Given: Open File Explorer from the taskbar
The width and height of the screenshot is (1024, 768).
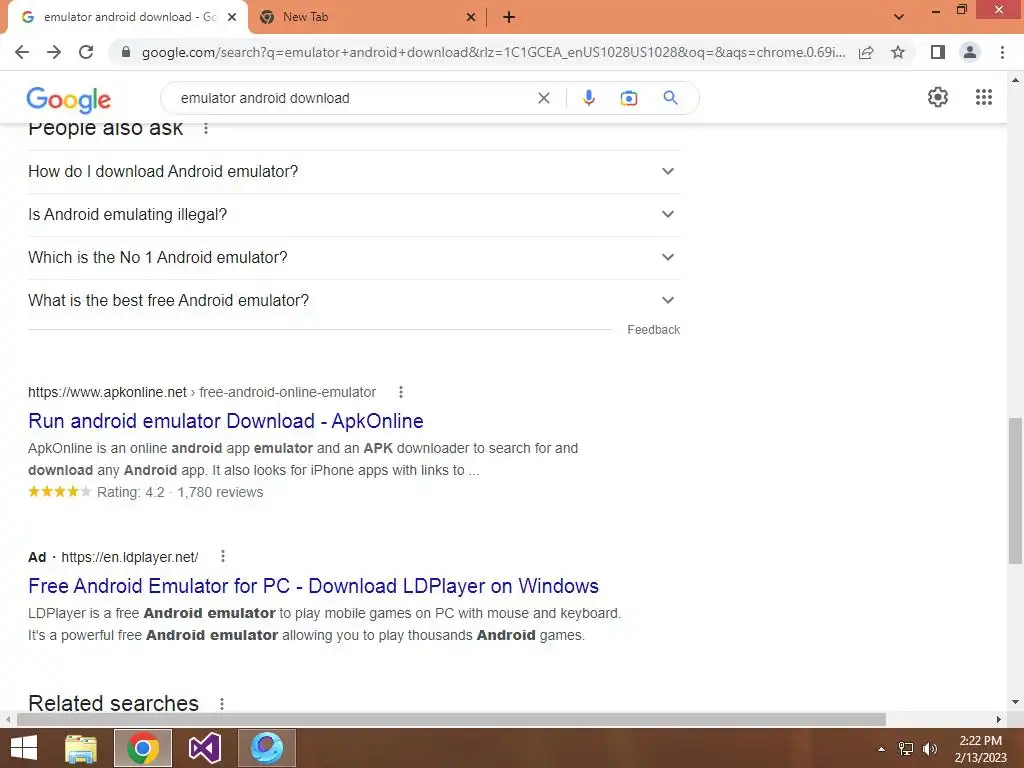Looking at the screenshot, I should click(x=81, y=748).
